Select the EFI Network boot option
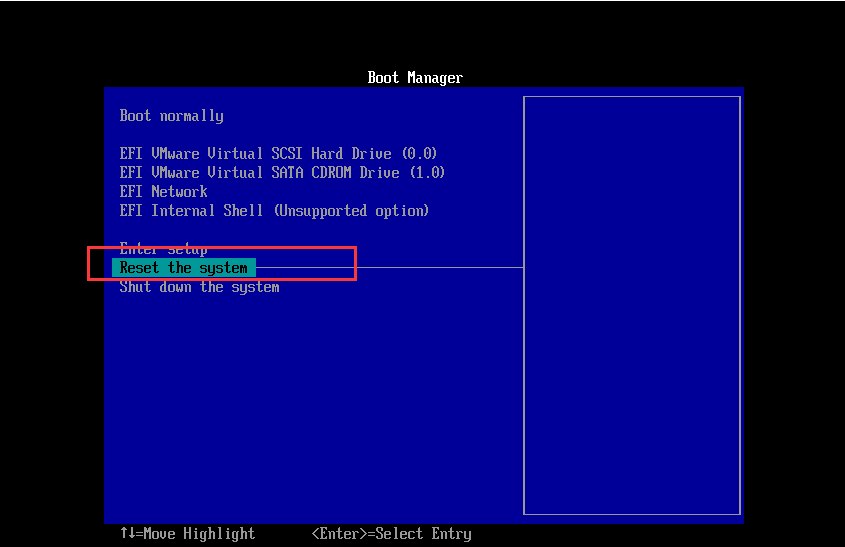 pos(163,192)
